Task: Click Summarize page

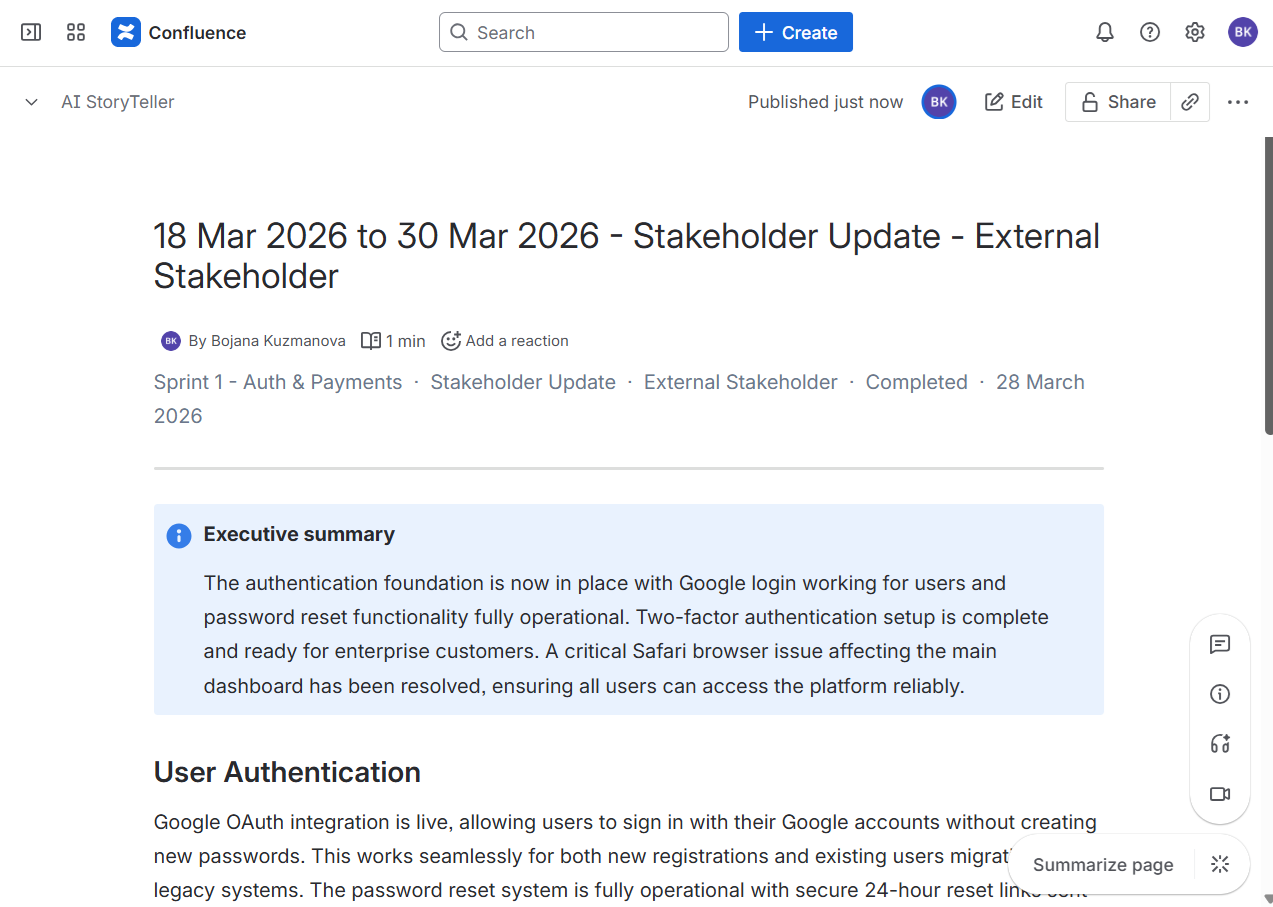Action: (x=1103, y=865)
